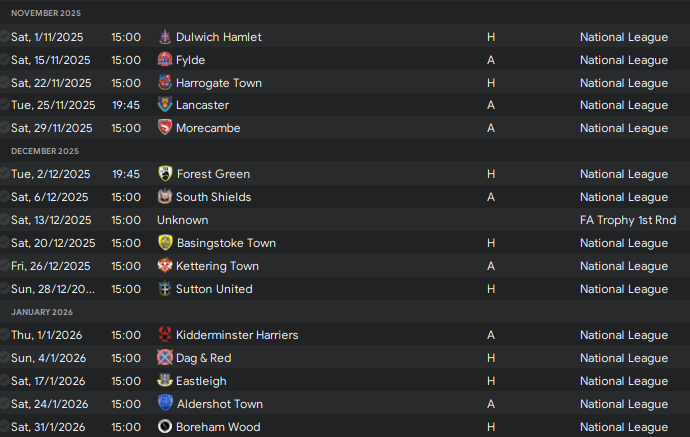Click the Morecambe shield crest icon
Screen dimensions: 690x437
click(165, 128)
